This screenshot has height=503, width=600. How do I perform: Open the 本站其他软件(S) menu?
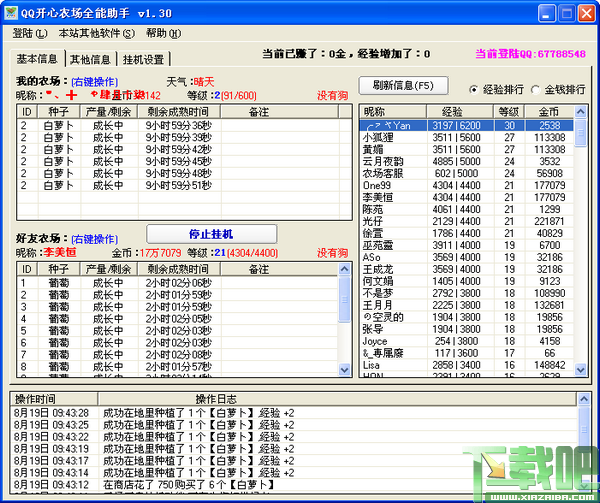coord(96,34)
